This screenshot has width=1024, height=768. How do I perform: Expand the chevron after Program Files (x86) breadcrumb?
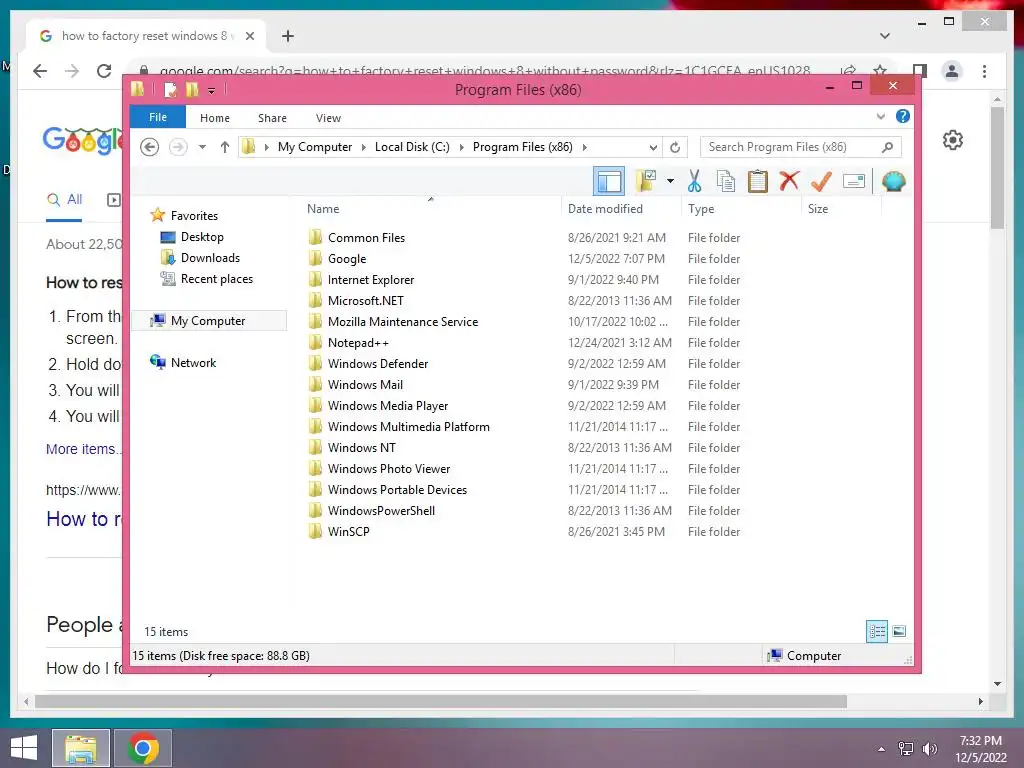584,148
